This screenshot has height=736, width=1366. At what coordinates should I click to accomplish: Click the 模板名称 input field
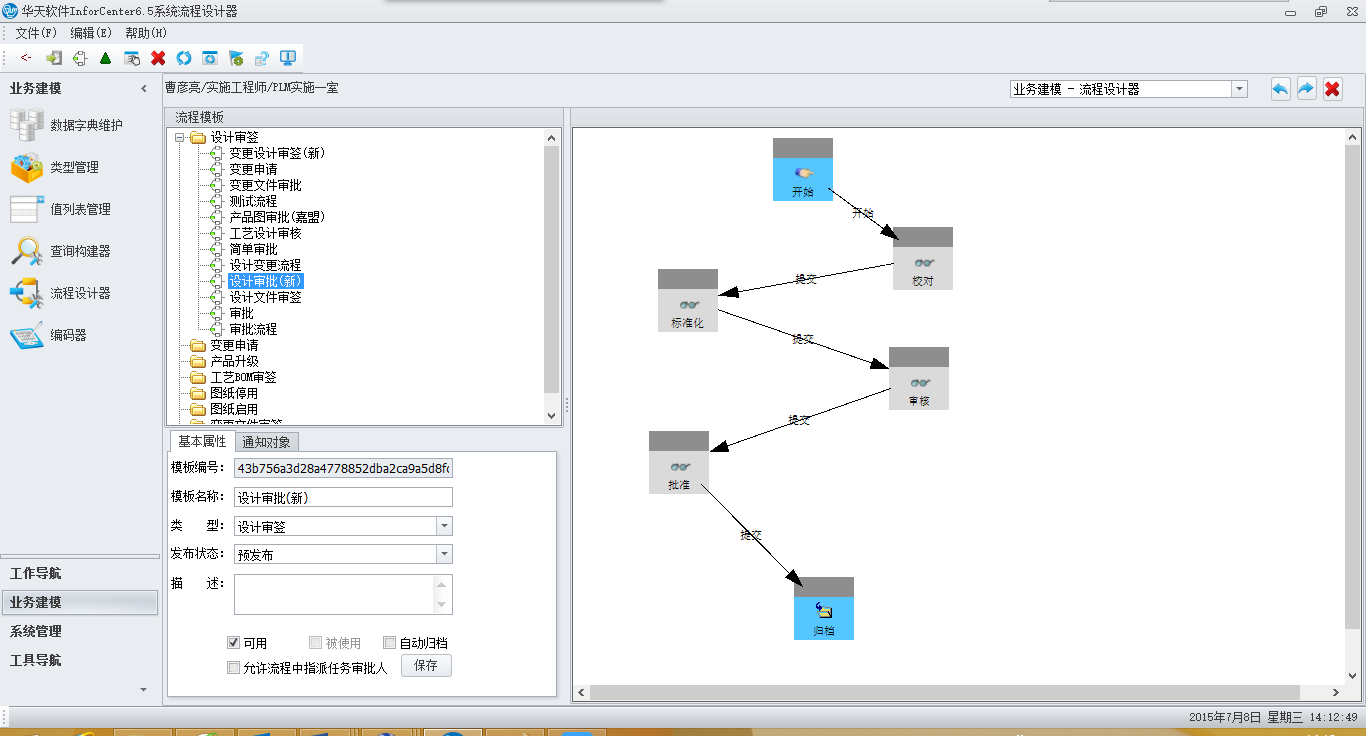pos(343,497)
